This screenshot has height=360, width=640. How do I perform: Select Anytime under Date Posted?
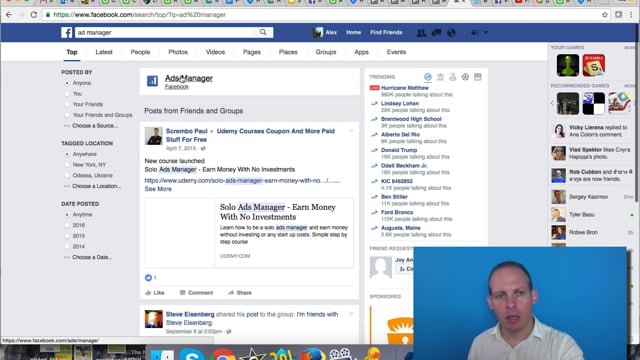coord(67,214)
